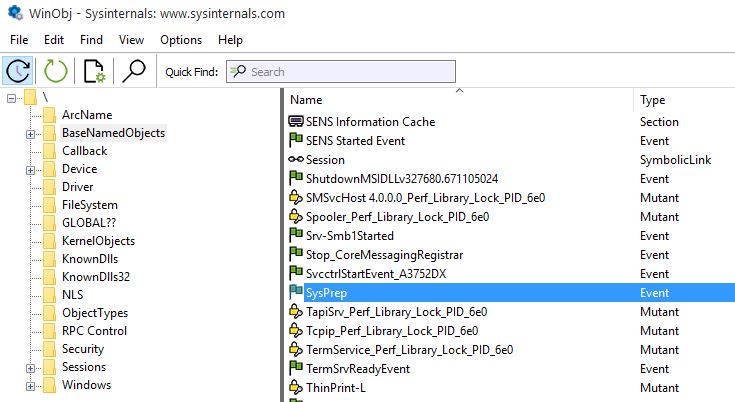Select the TermSrvReadyEvent list entry
735x402 pixels.
click(357, 369)
